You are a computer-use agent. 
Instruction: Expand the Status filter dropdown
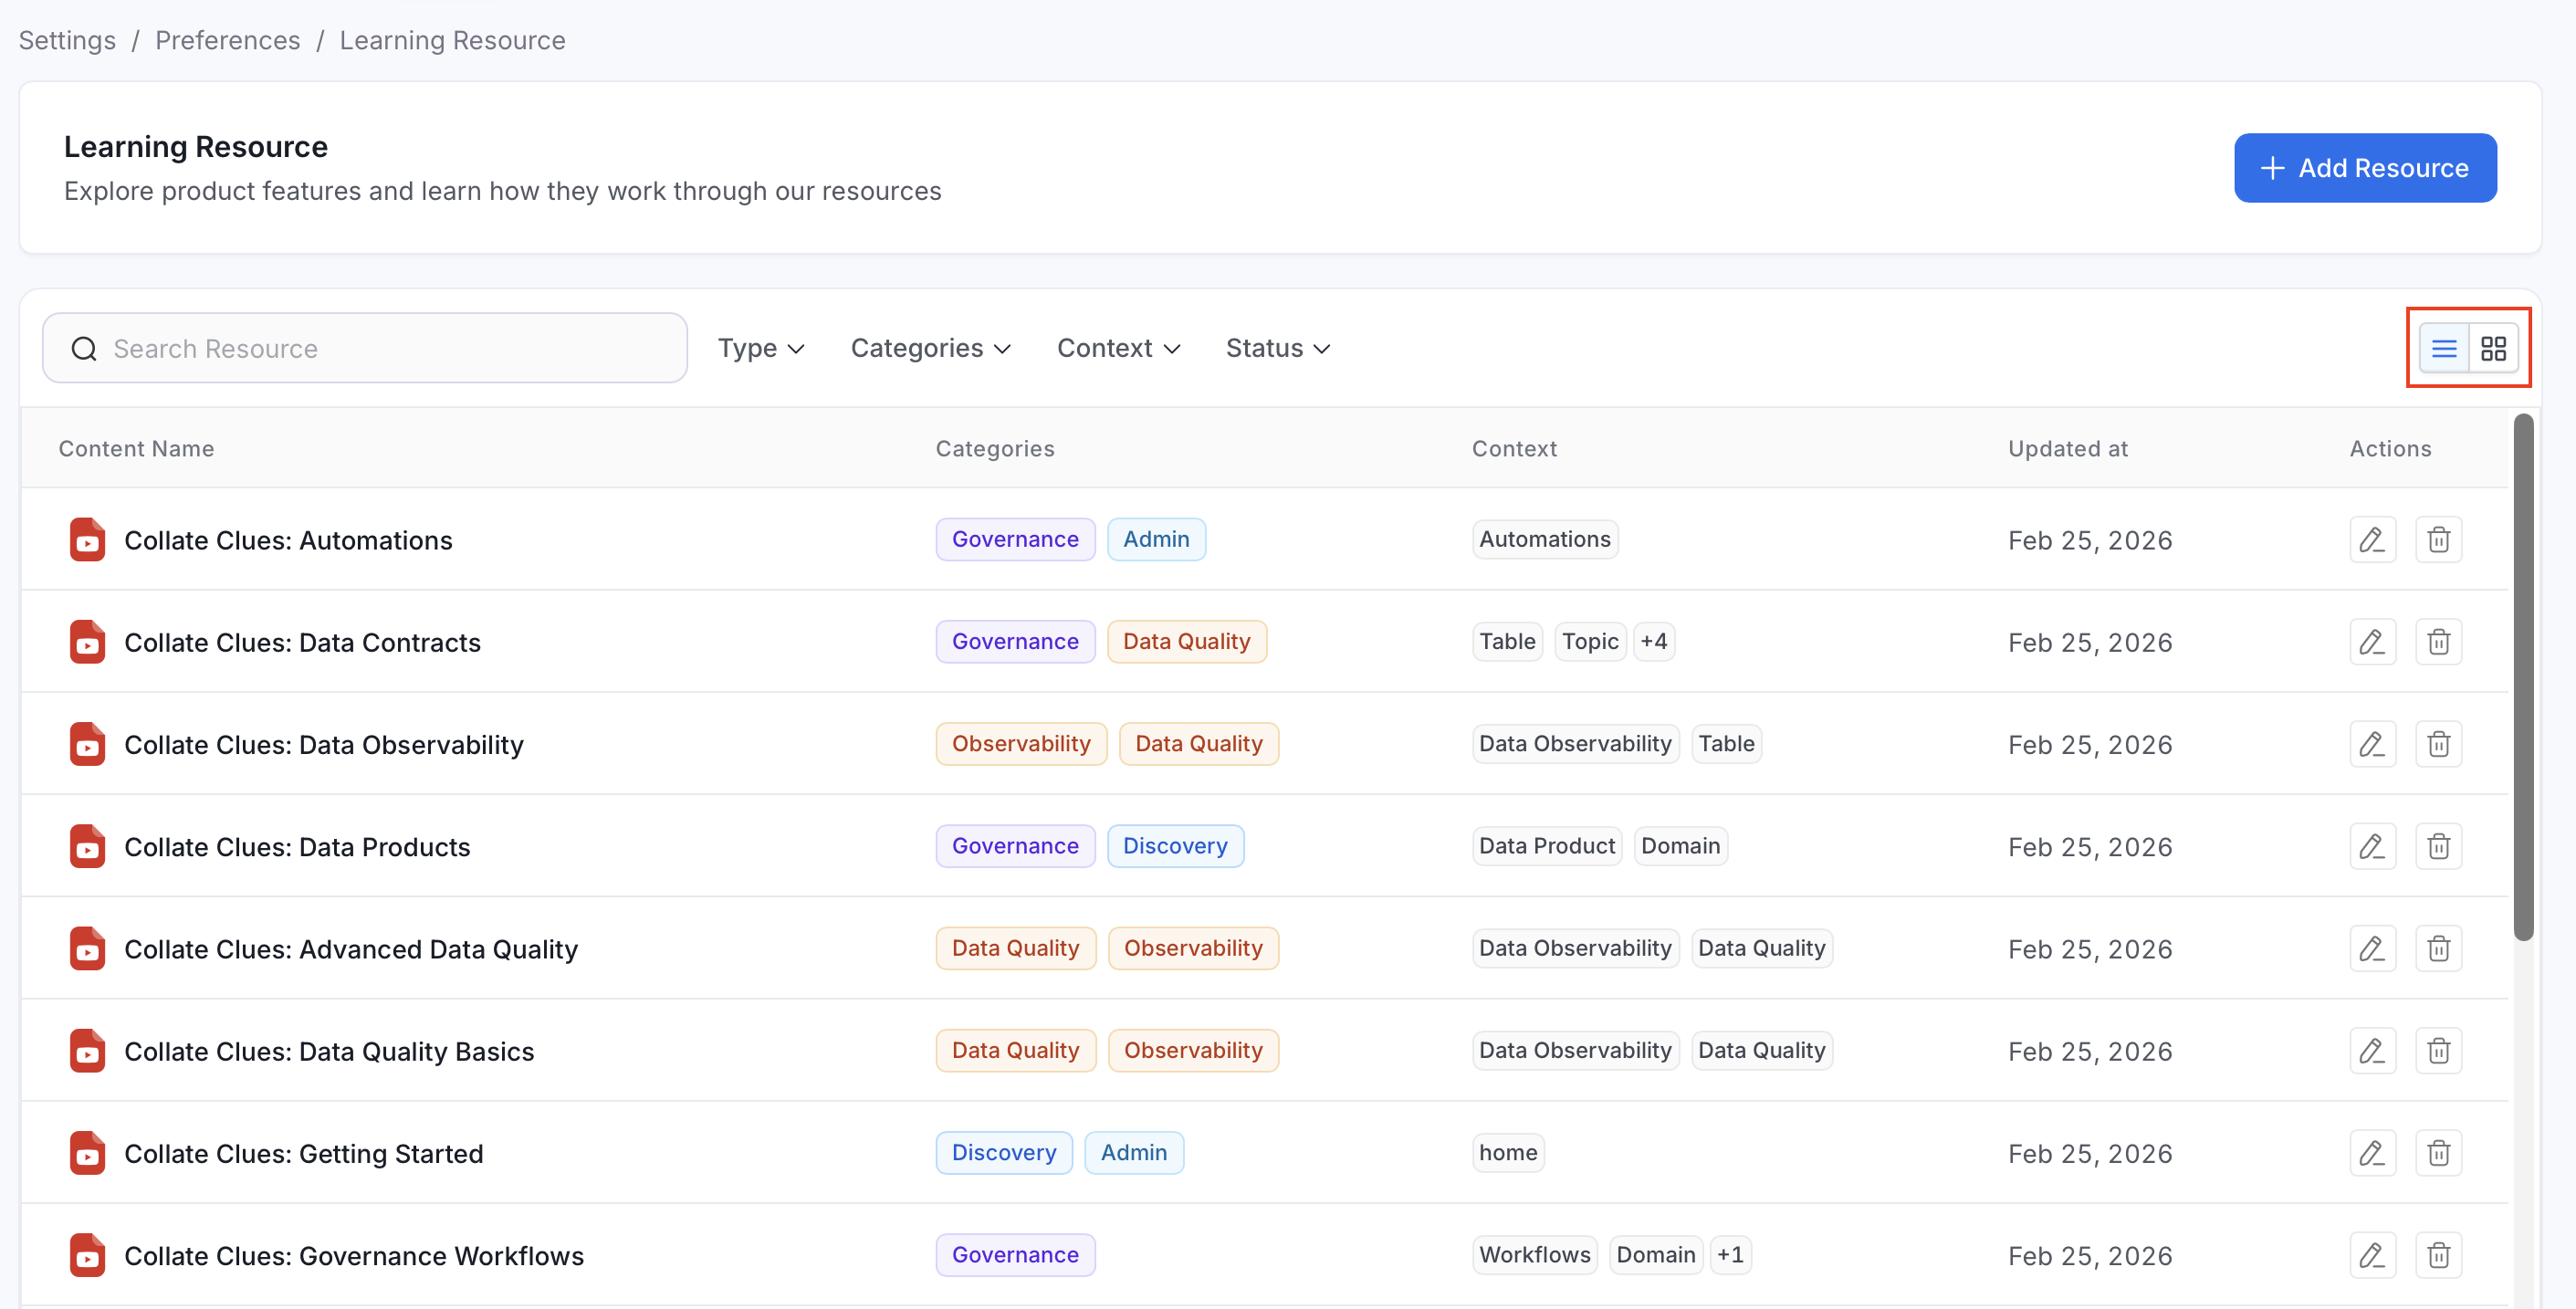(1278, 348)
